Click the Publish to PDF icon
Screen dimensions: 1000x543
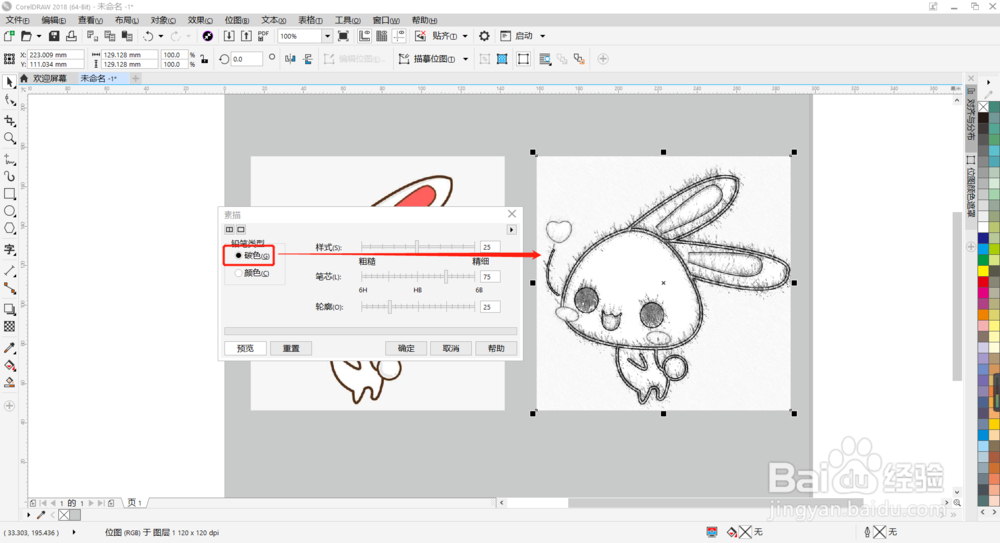point(263,36)
